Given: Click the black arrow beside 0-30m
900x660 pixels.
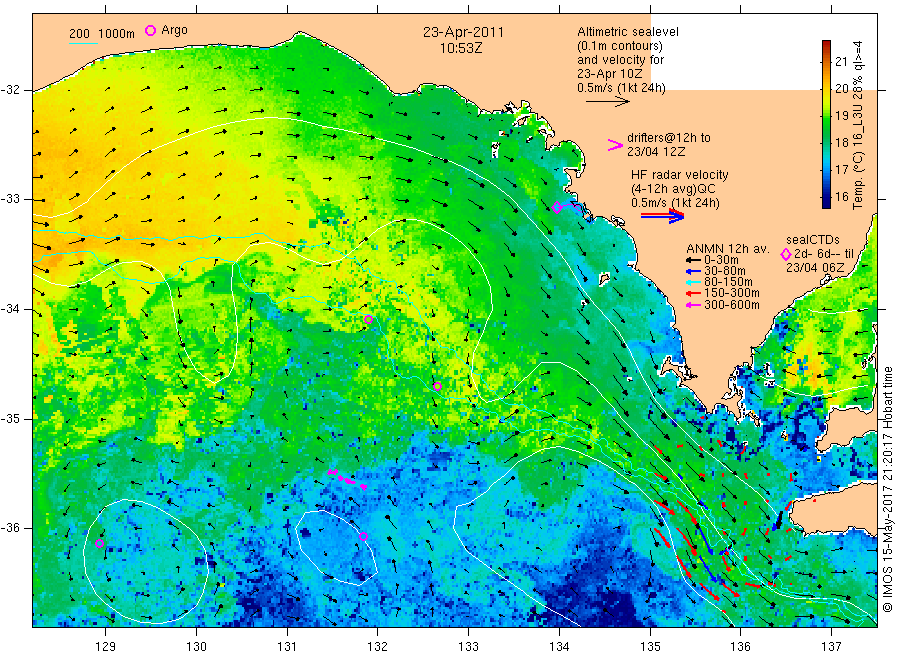Looking at the screenshot, I should [x=693, y=260].
